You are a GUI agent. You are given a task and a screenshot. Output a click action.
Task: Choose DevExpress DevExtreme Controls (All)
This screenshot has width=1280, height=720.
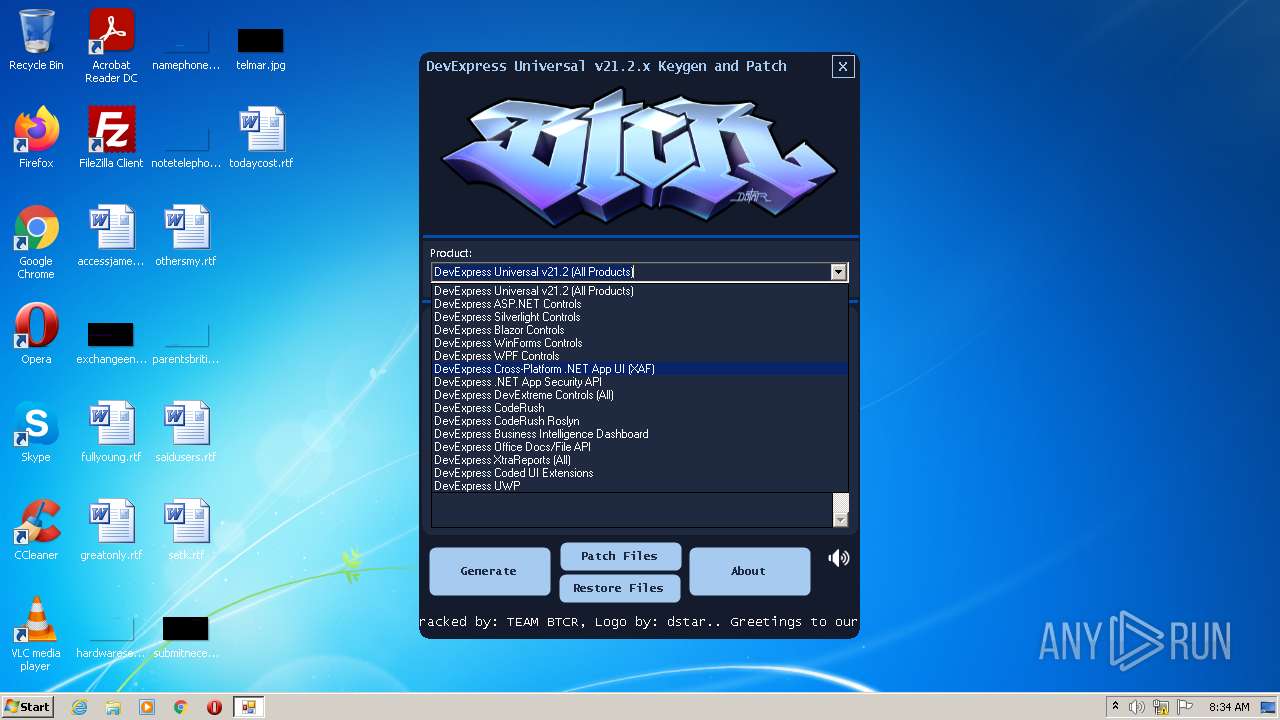(639, 395)
